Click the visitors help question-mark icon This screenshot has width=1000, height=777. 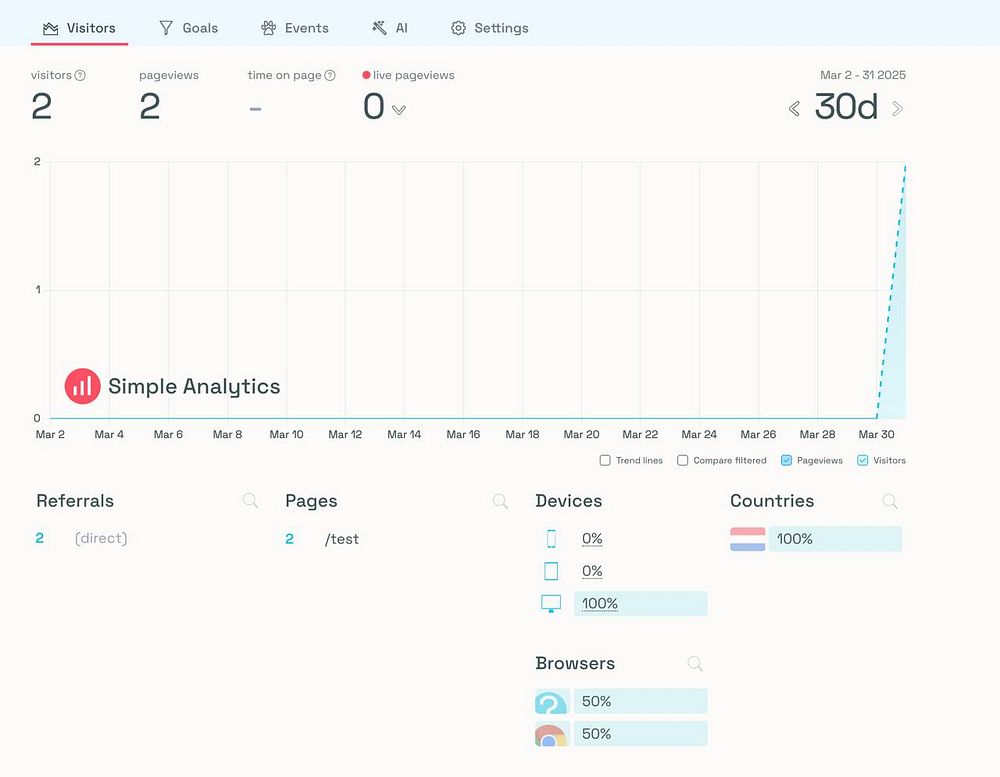click(80, 75)
